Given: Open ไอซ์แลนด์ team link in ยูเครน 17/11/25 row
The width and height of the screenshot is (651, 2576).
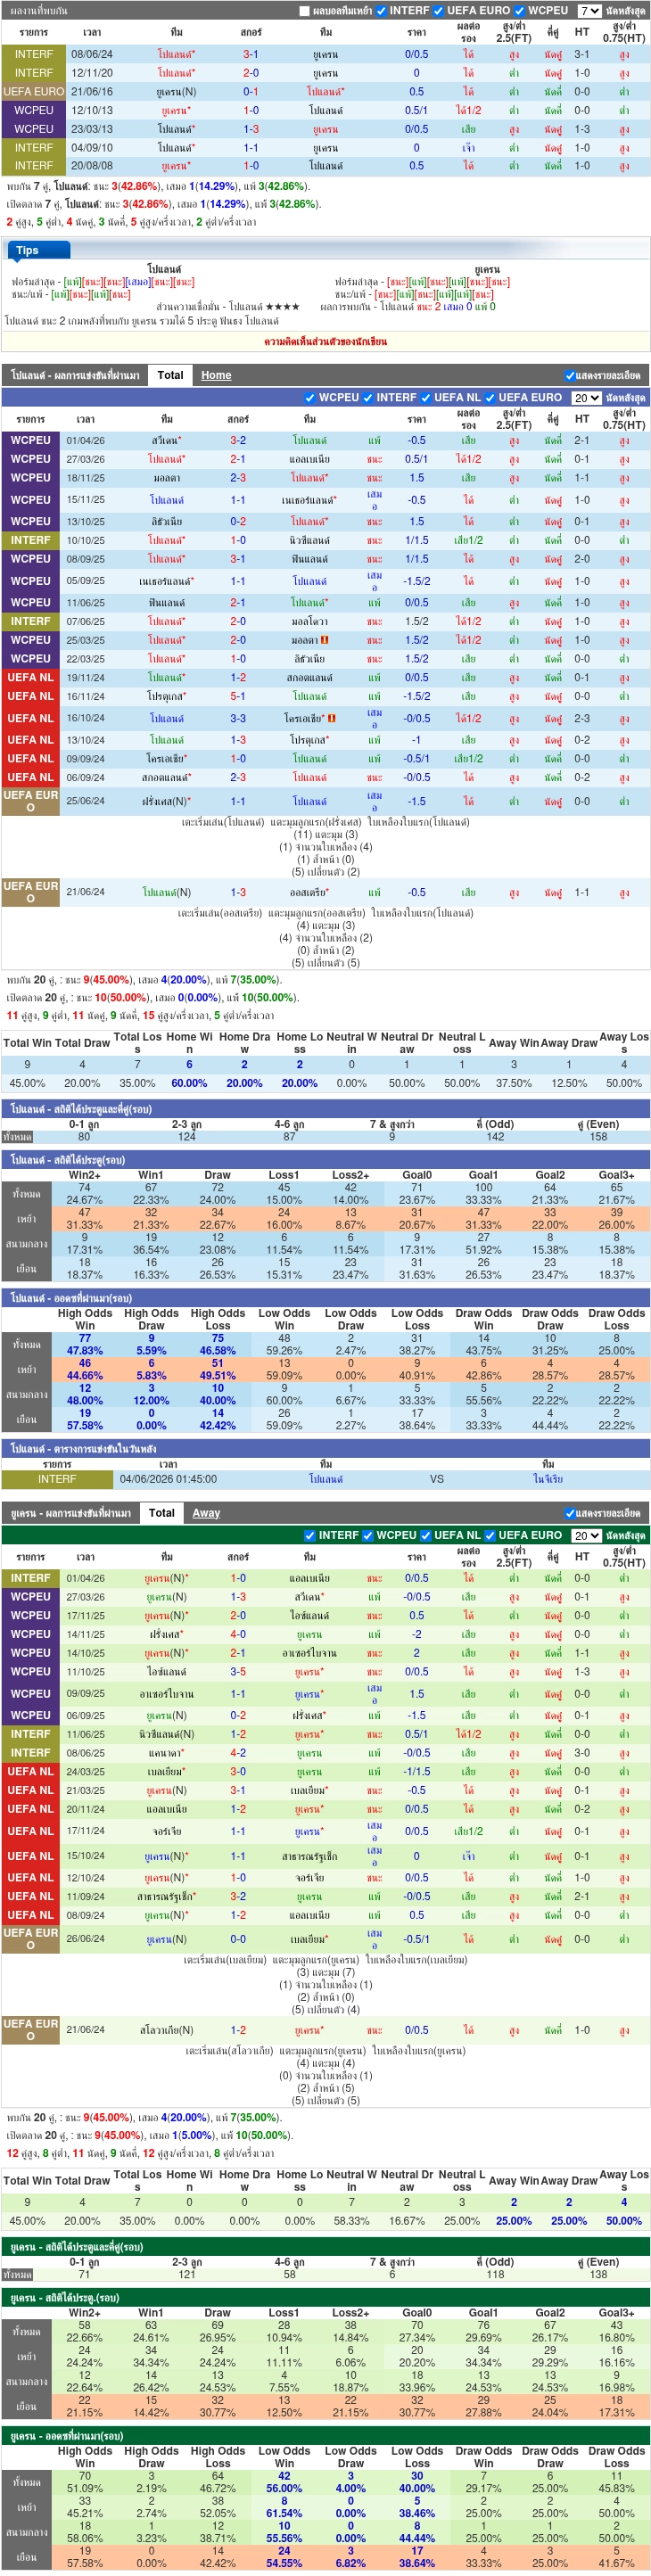Looking at the screenshot, I should pos(309,1615).
